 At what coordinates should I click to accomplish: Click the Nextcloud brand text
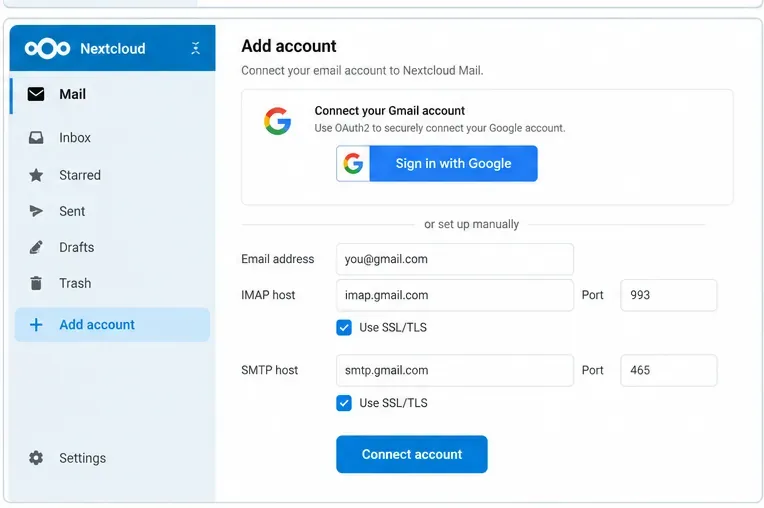(113, 49)
